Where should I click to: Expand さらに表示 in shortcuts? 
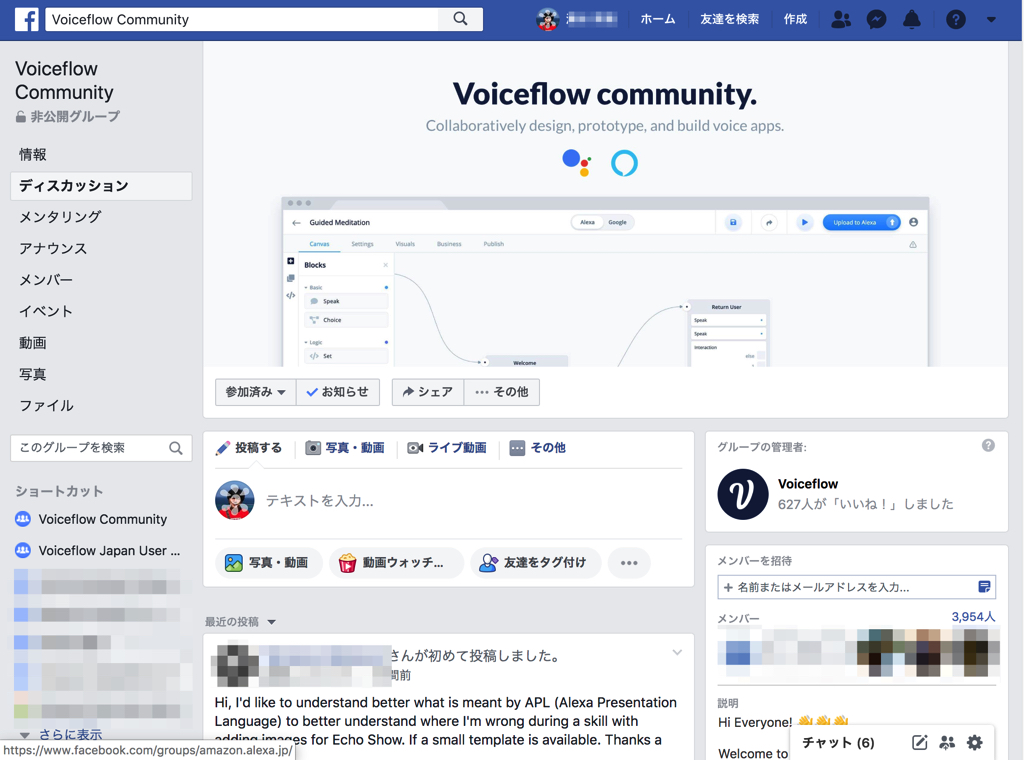(70, 735)
